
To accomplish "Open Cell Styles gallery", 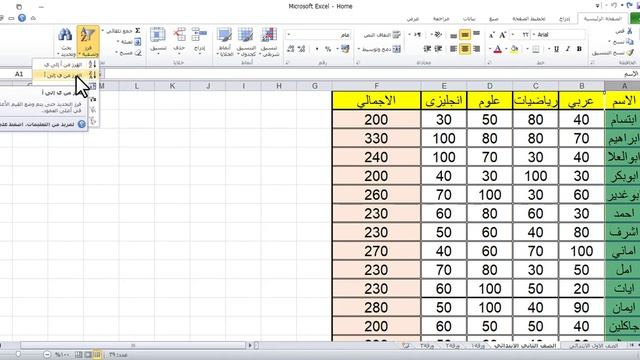I will point(224,42).
